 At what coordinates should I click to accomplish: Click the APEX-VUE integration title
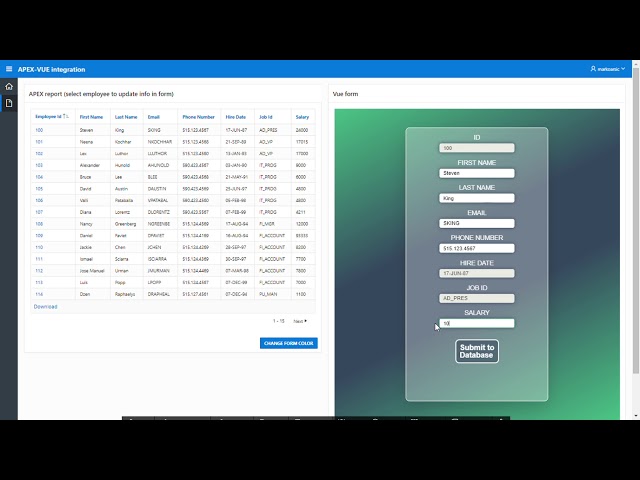[x=51, y=69]
